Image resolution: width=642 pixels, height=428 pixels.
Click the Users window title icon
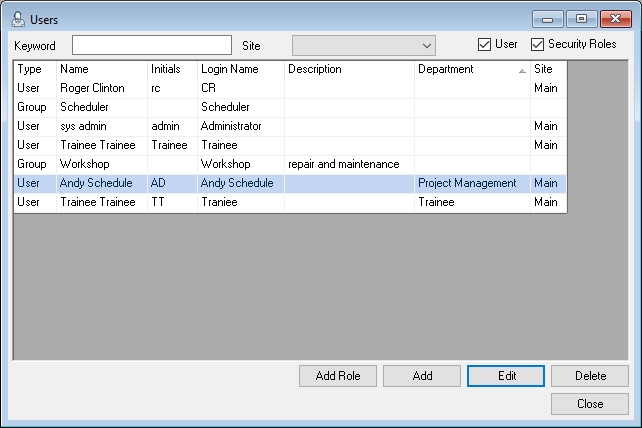pos(16,17)
